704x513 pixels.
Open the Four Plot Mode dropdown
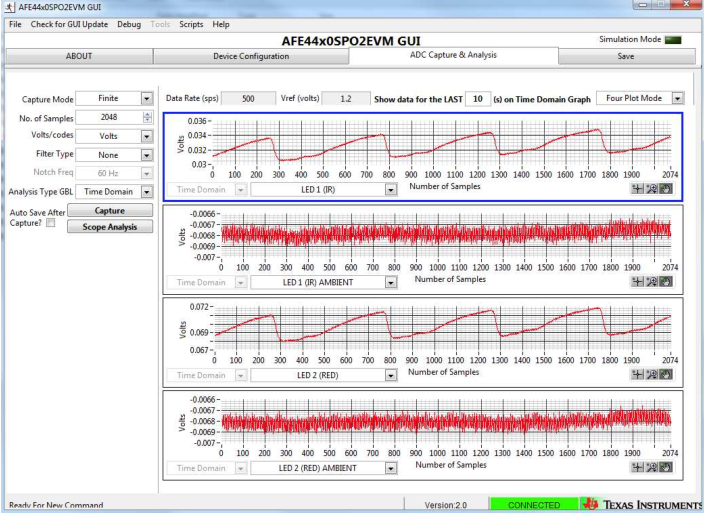click(677, 99)
